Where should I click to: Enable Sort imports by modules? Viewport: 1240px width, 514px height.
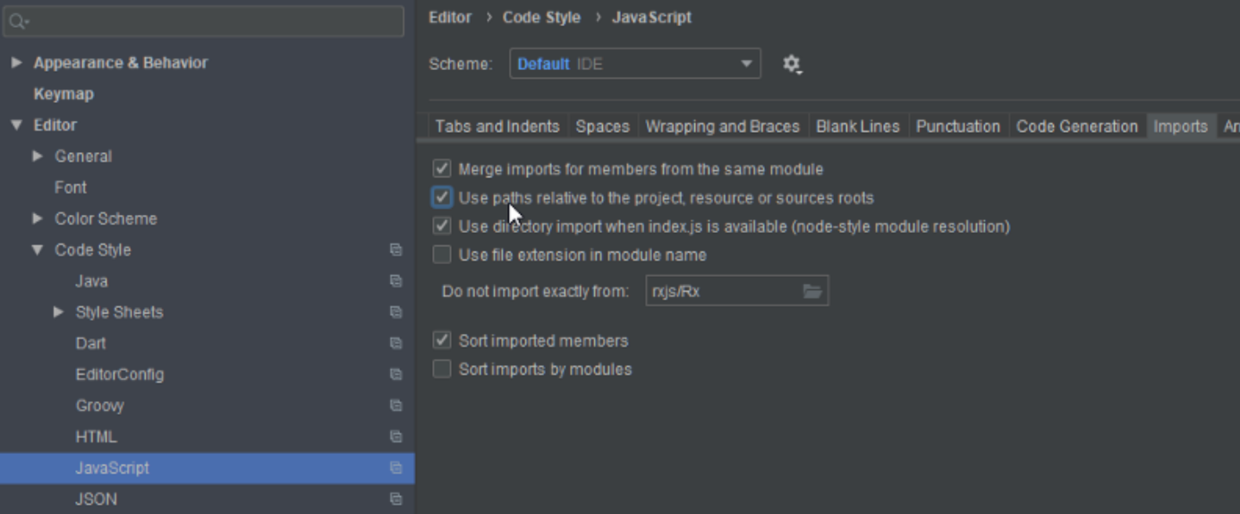click(x=442, y=369)
